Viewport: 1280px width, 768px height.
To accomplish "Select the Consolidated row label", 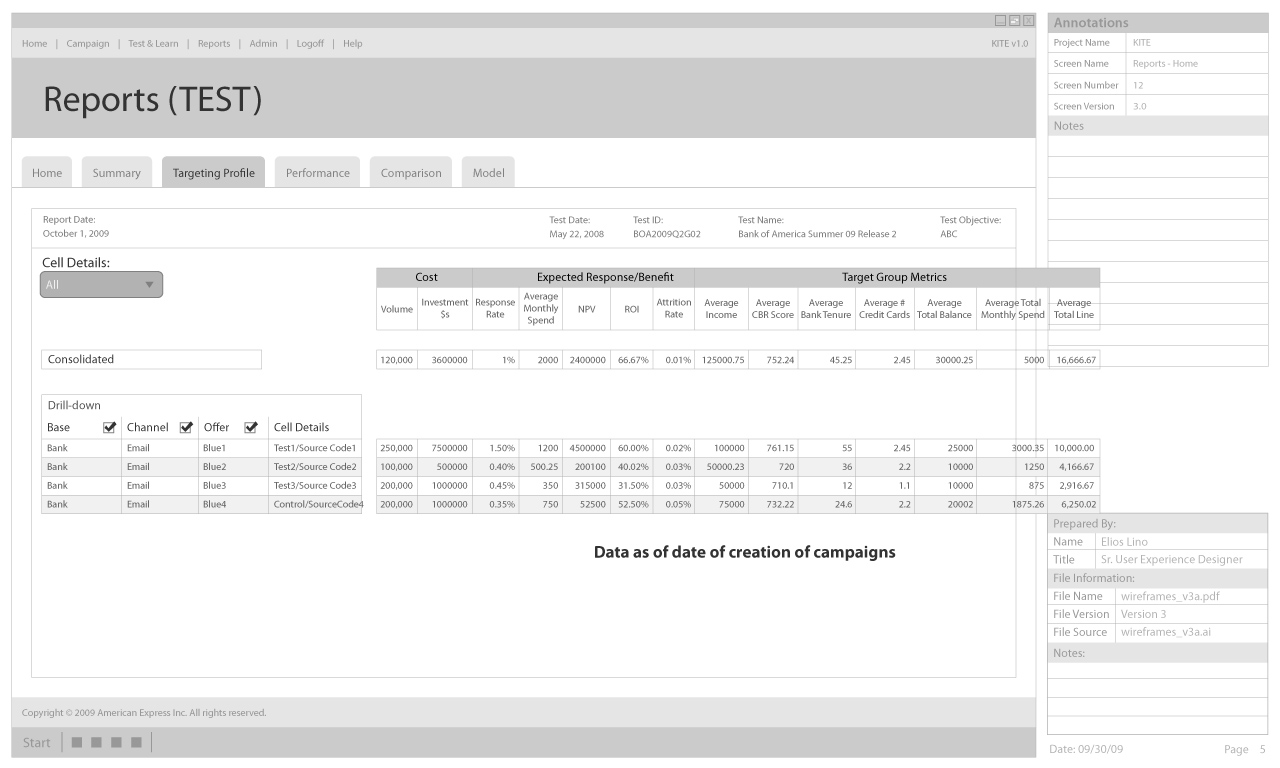I will click(151, 360).
